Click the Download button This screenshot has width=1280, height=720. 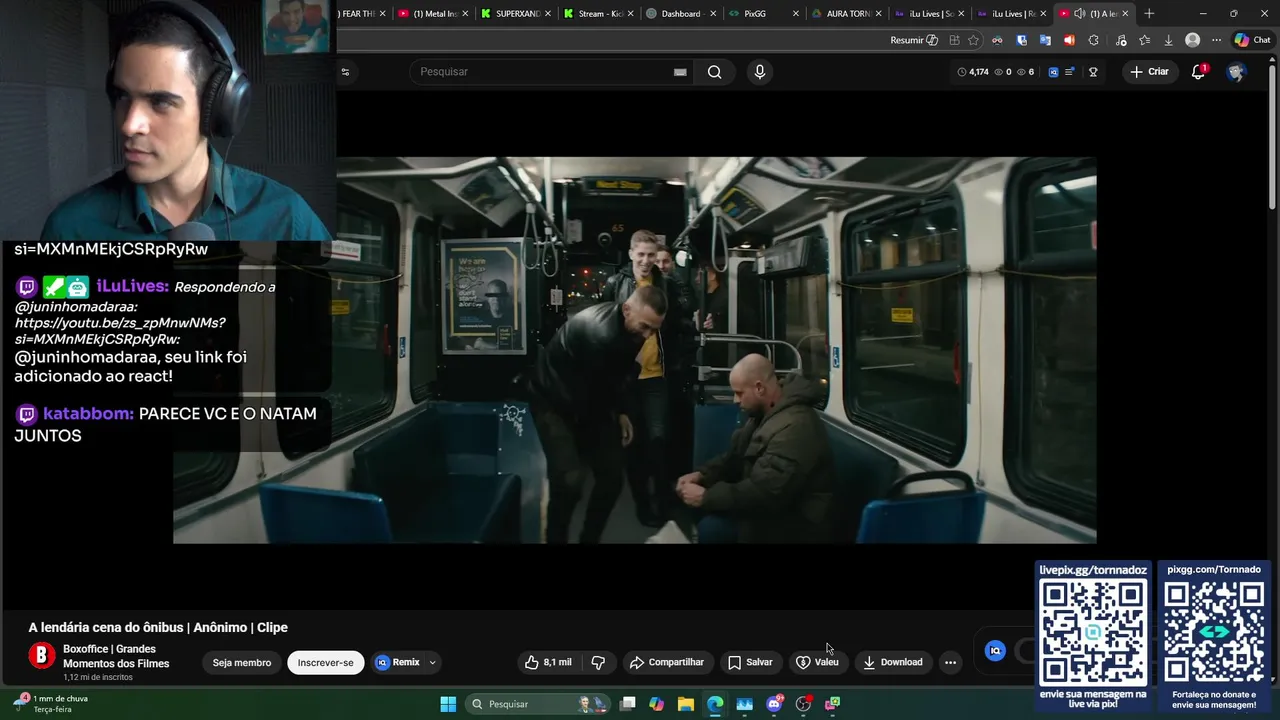(x=892, y=662)
